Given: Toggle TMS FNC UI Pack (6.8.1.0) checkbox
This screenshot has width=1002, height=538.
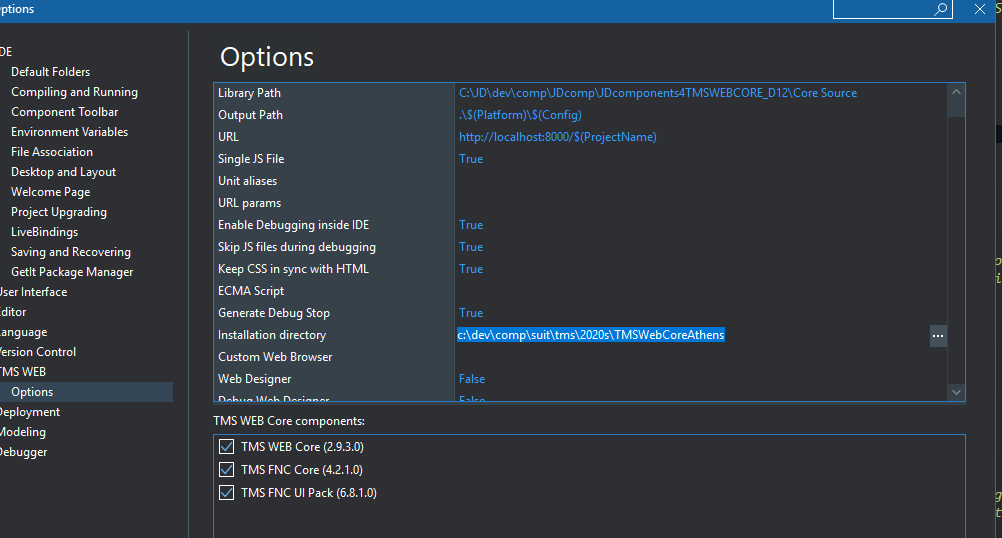Looking at the screenshot, I should pyautogui.click(x=226, y=493).
